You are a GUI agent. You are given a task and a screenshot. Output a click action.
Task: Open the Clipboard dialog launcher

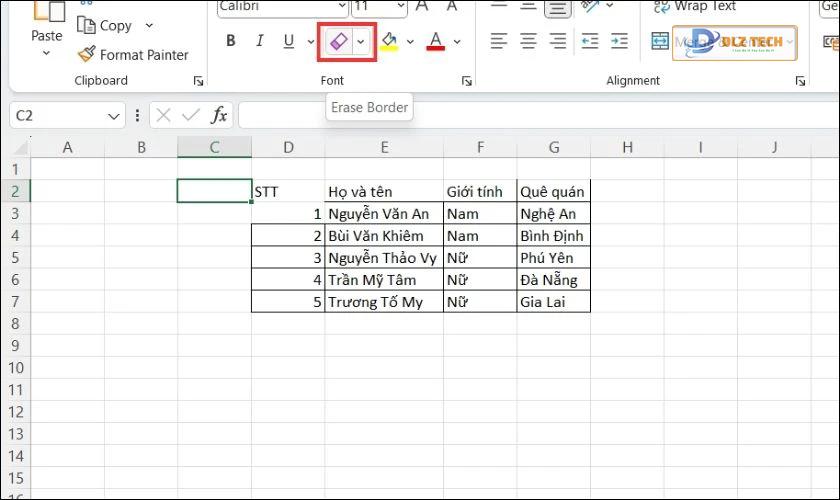[x=198, y=81]
